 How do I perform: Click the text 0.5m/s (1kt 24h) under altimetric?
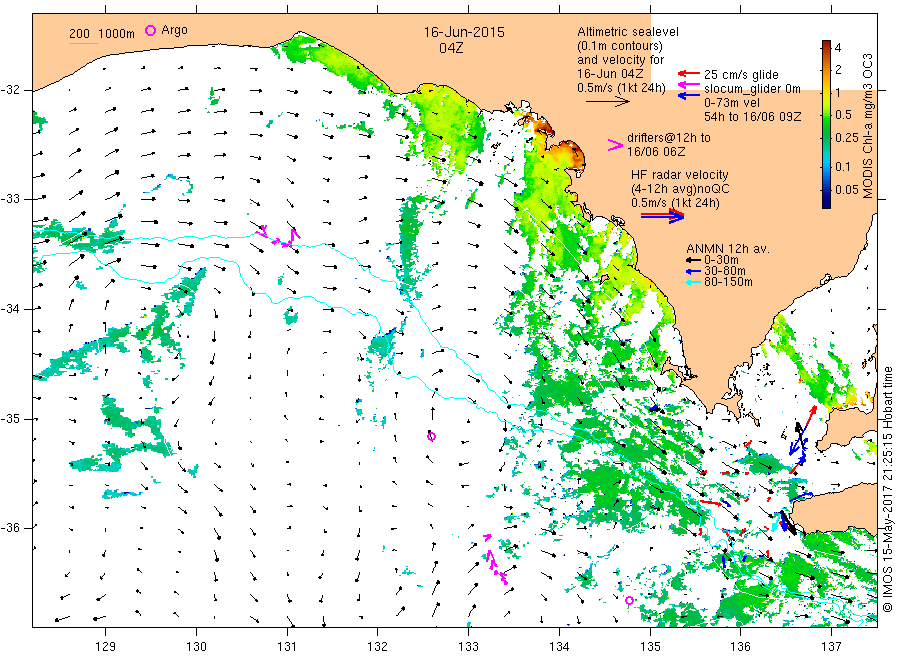622,88
